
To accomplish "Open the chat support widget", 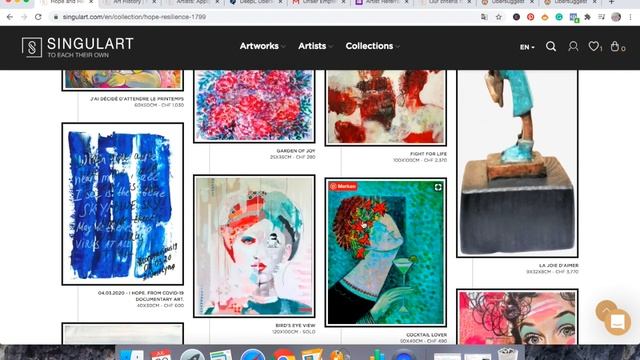I will click(617, 322).
